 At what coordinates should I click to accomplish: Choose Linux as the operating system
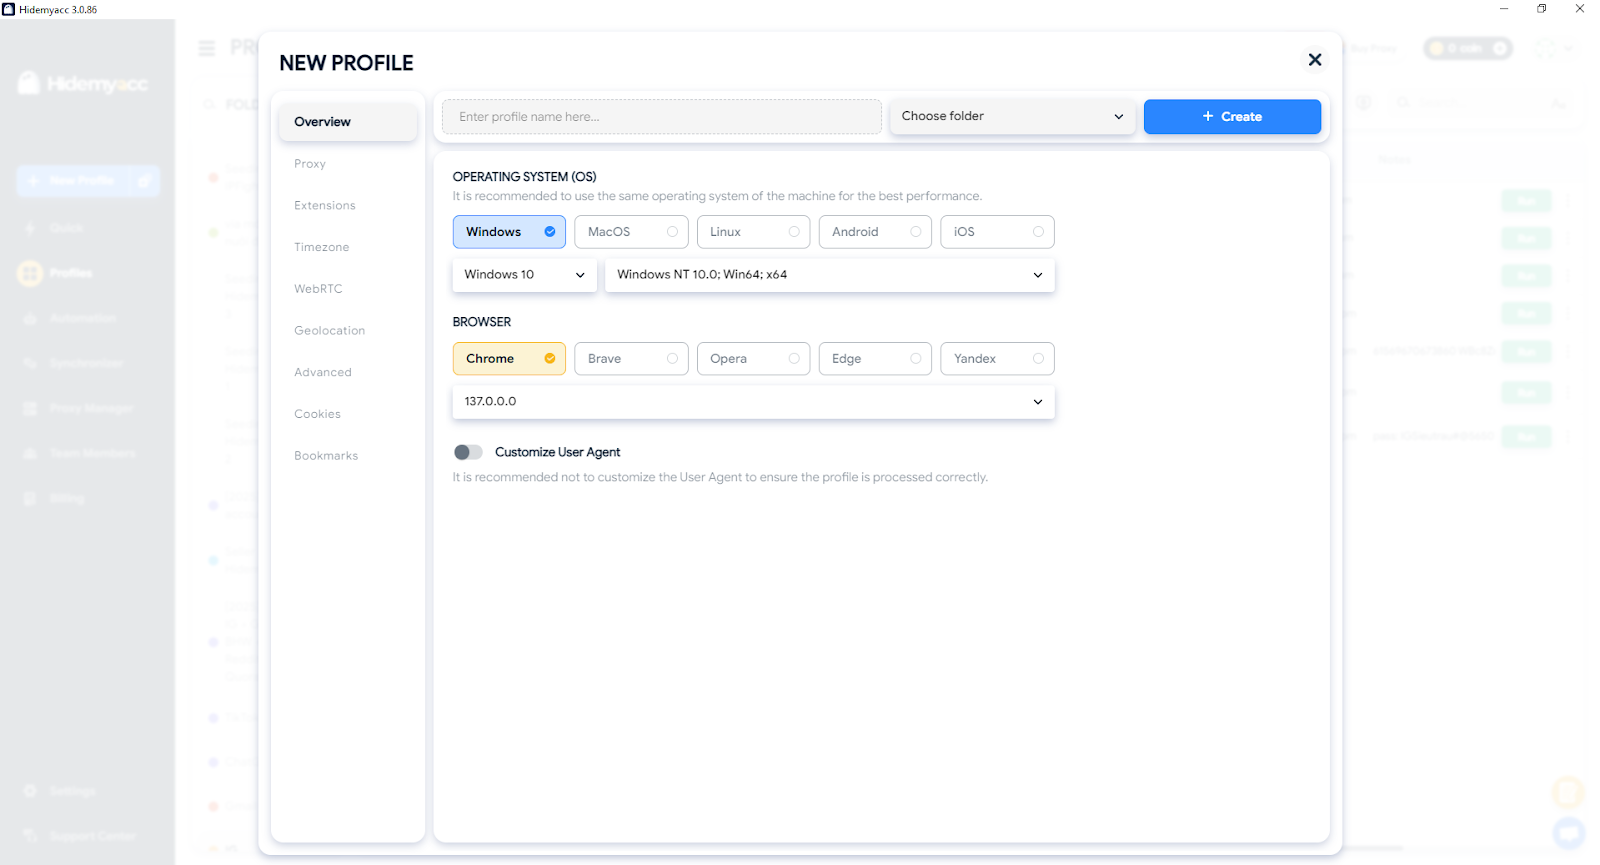(752, 232)
